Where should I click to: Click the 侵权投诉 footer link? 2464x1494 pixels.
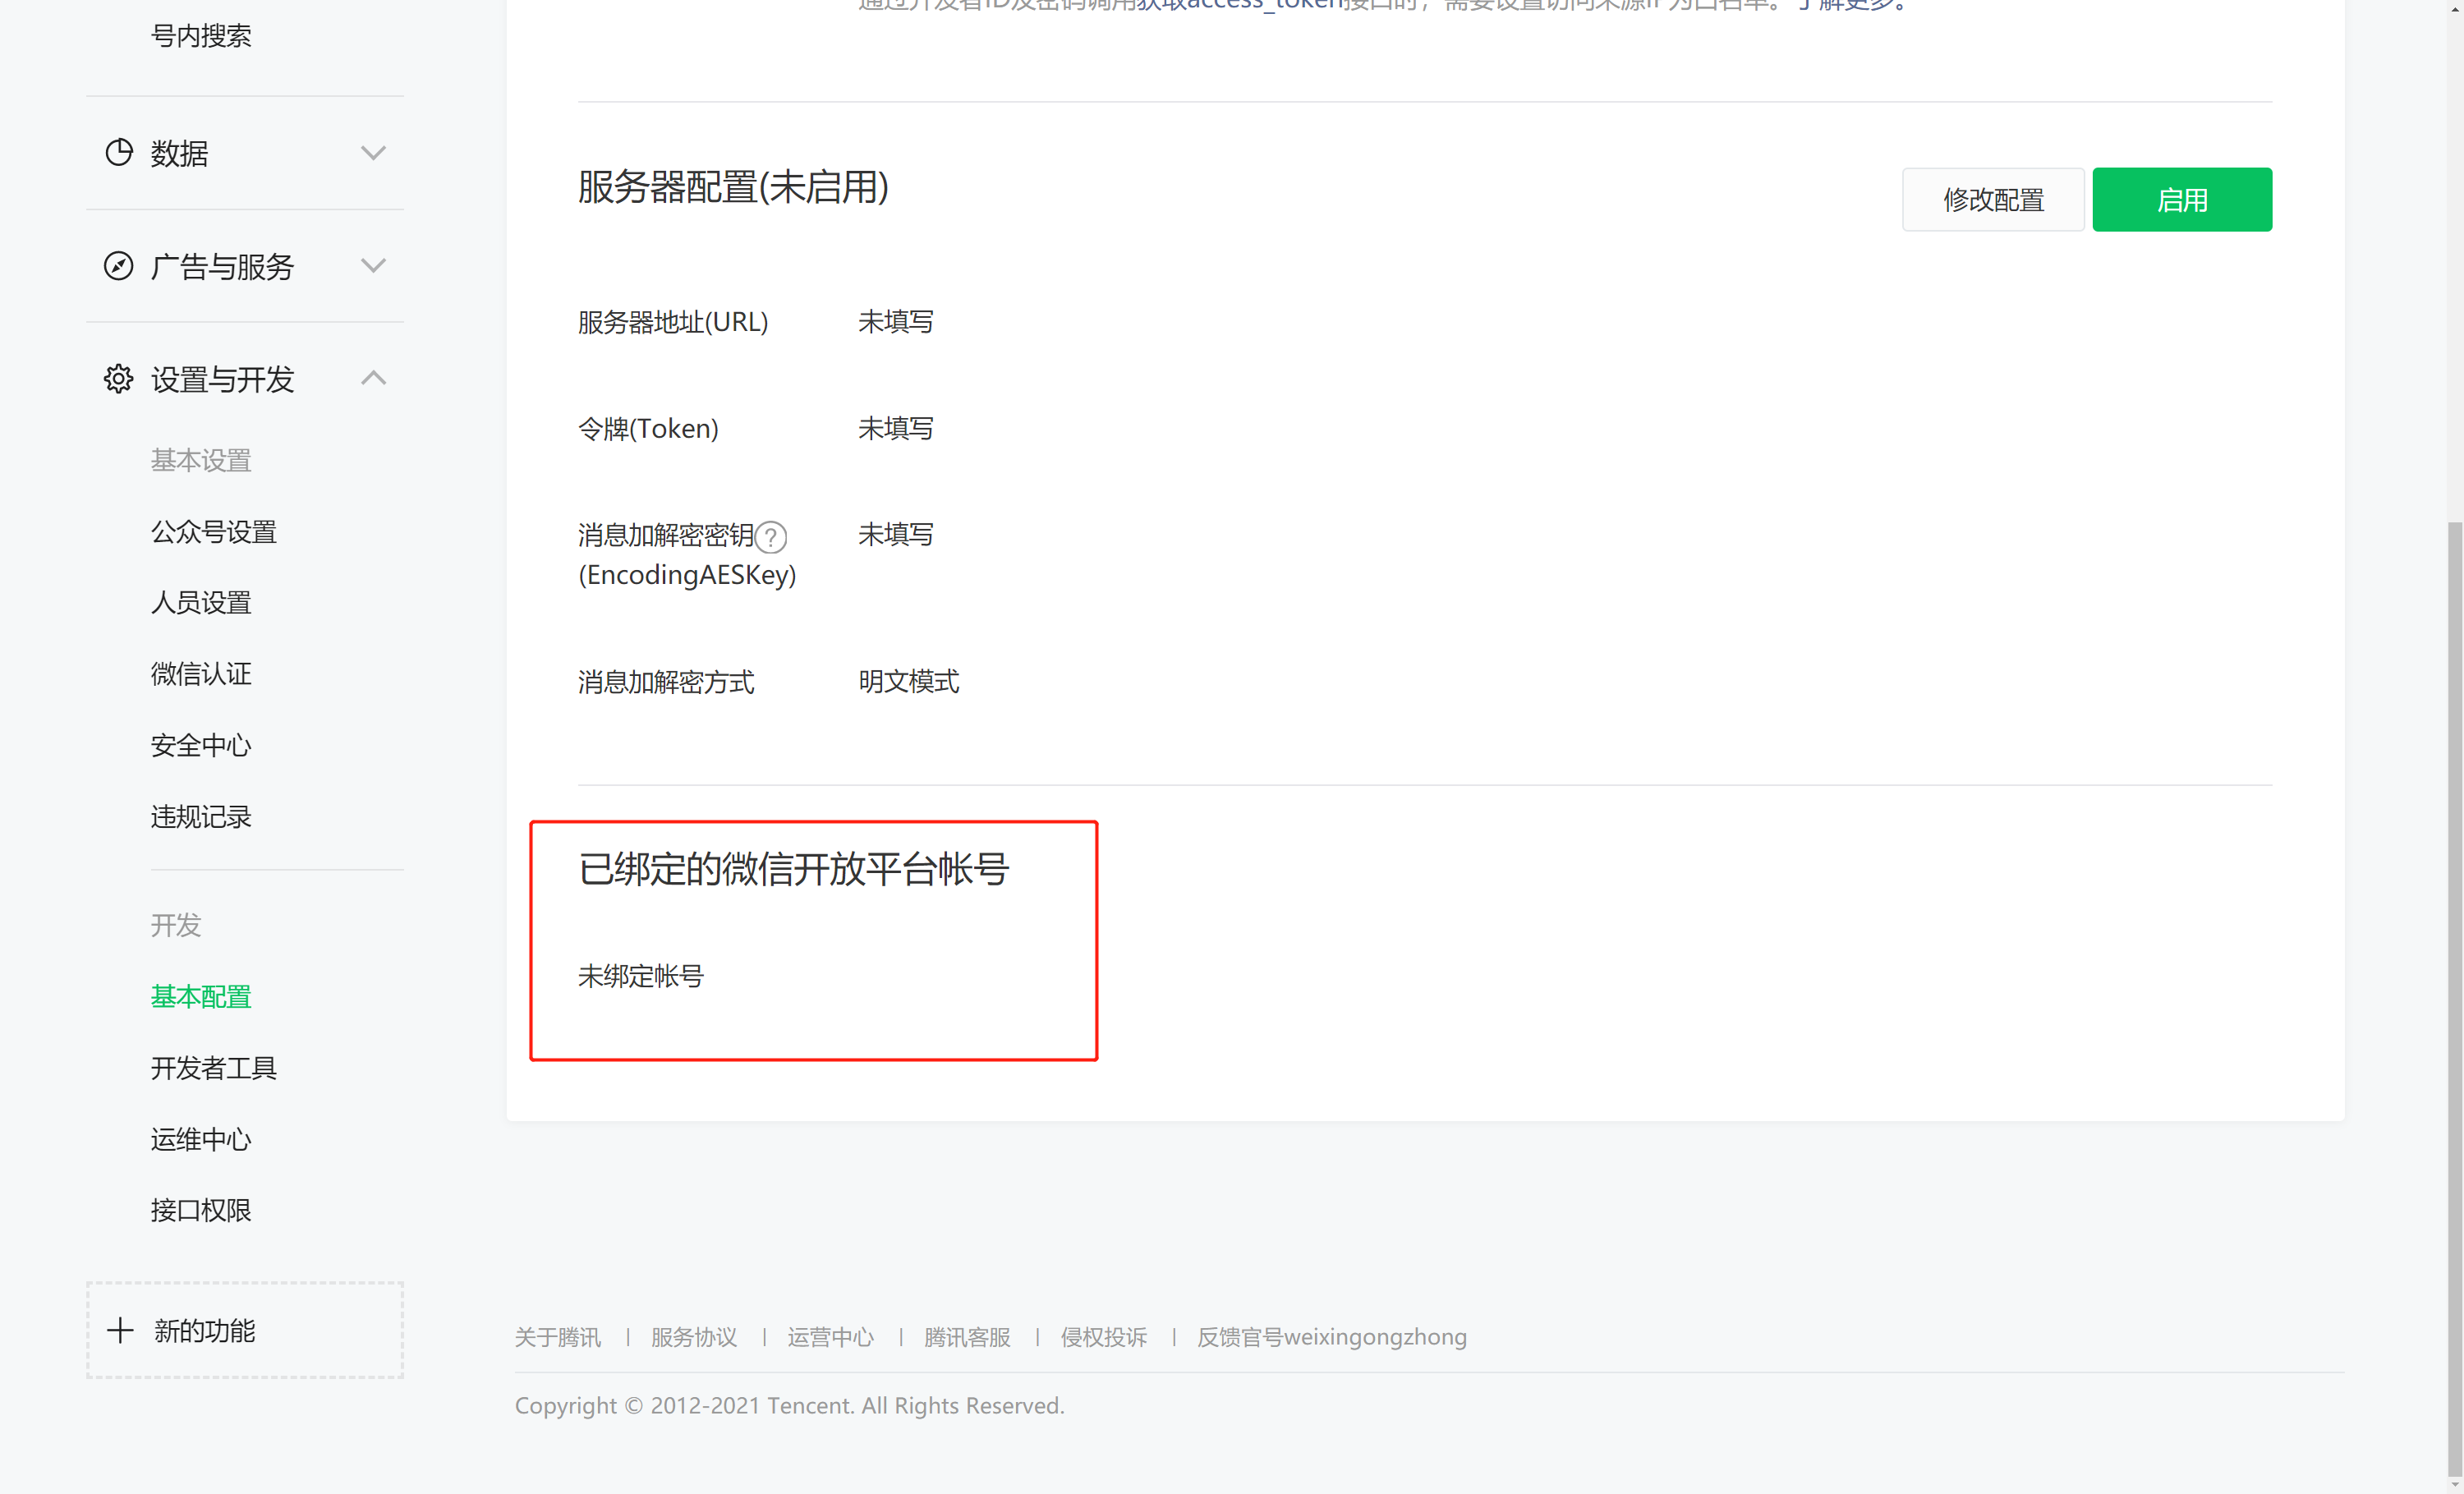click(1103, 1337)
